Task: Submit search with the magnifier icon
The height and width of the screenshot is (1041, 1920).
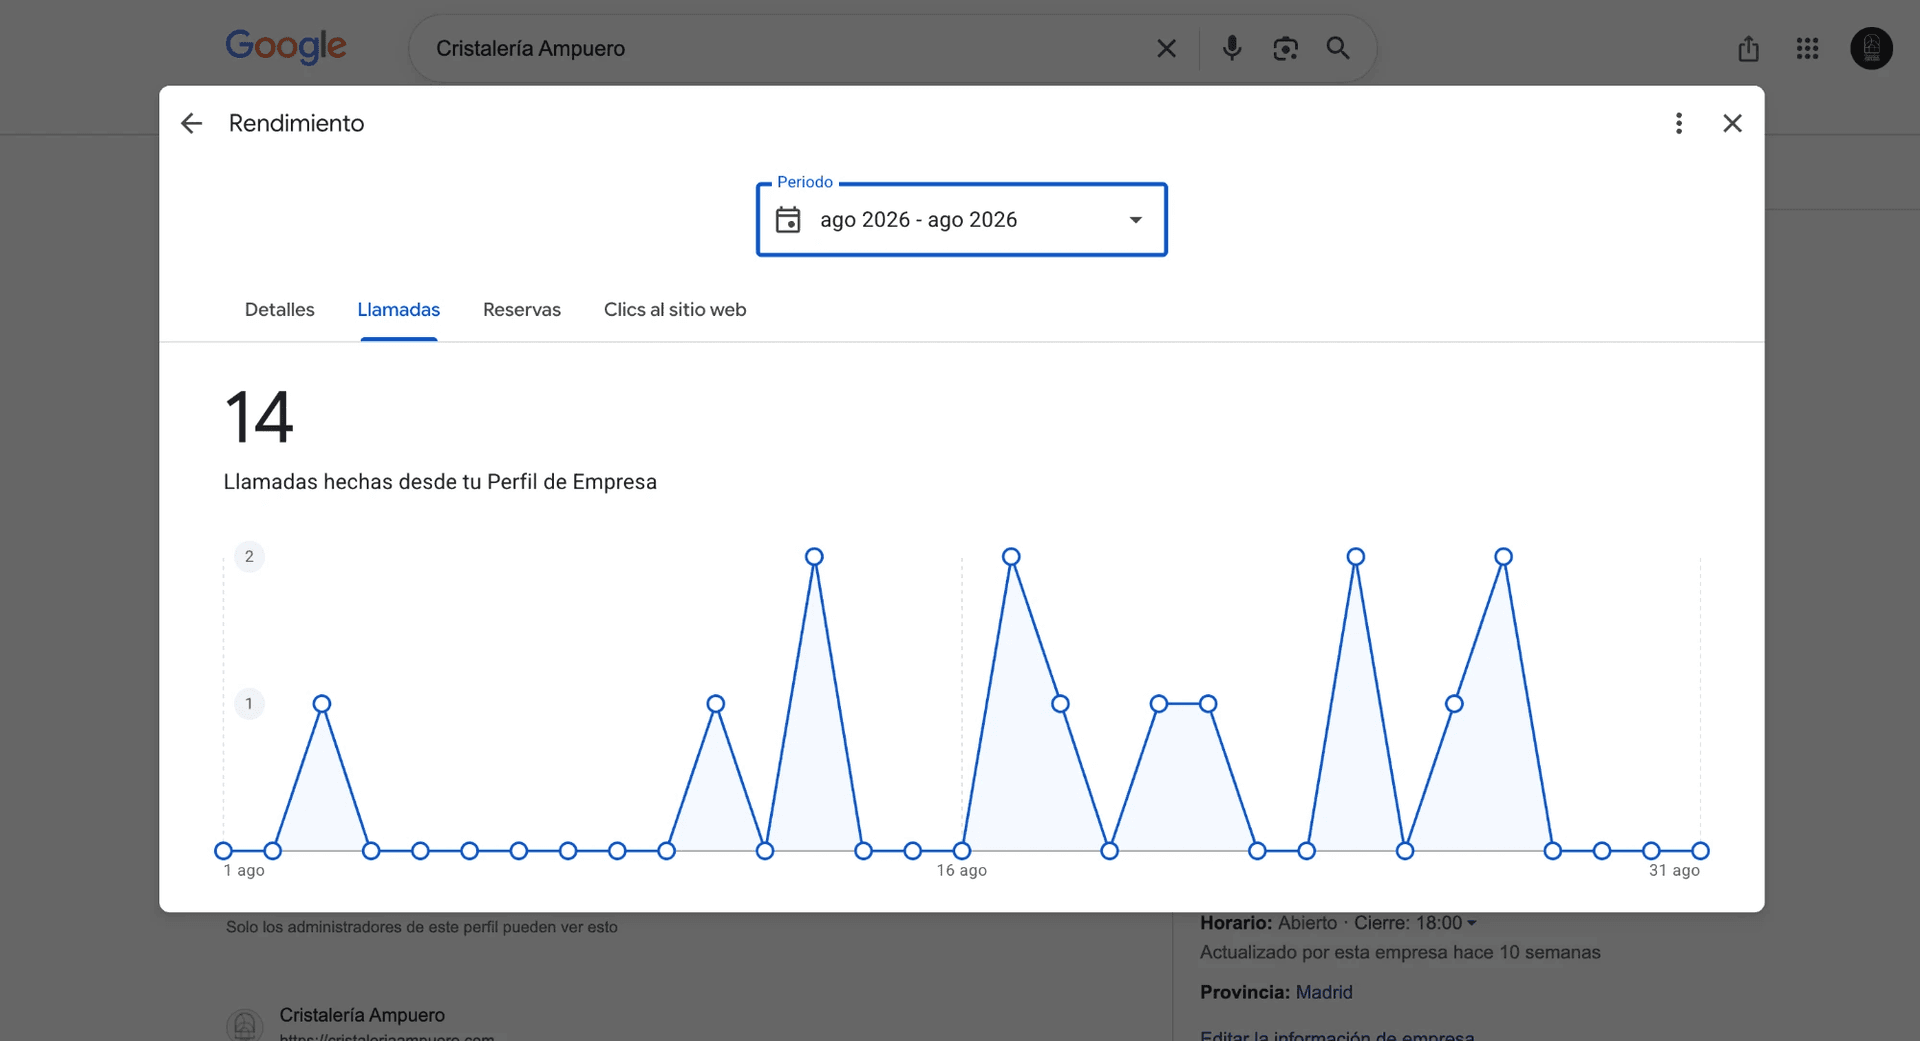Action: coord(1338,48)
